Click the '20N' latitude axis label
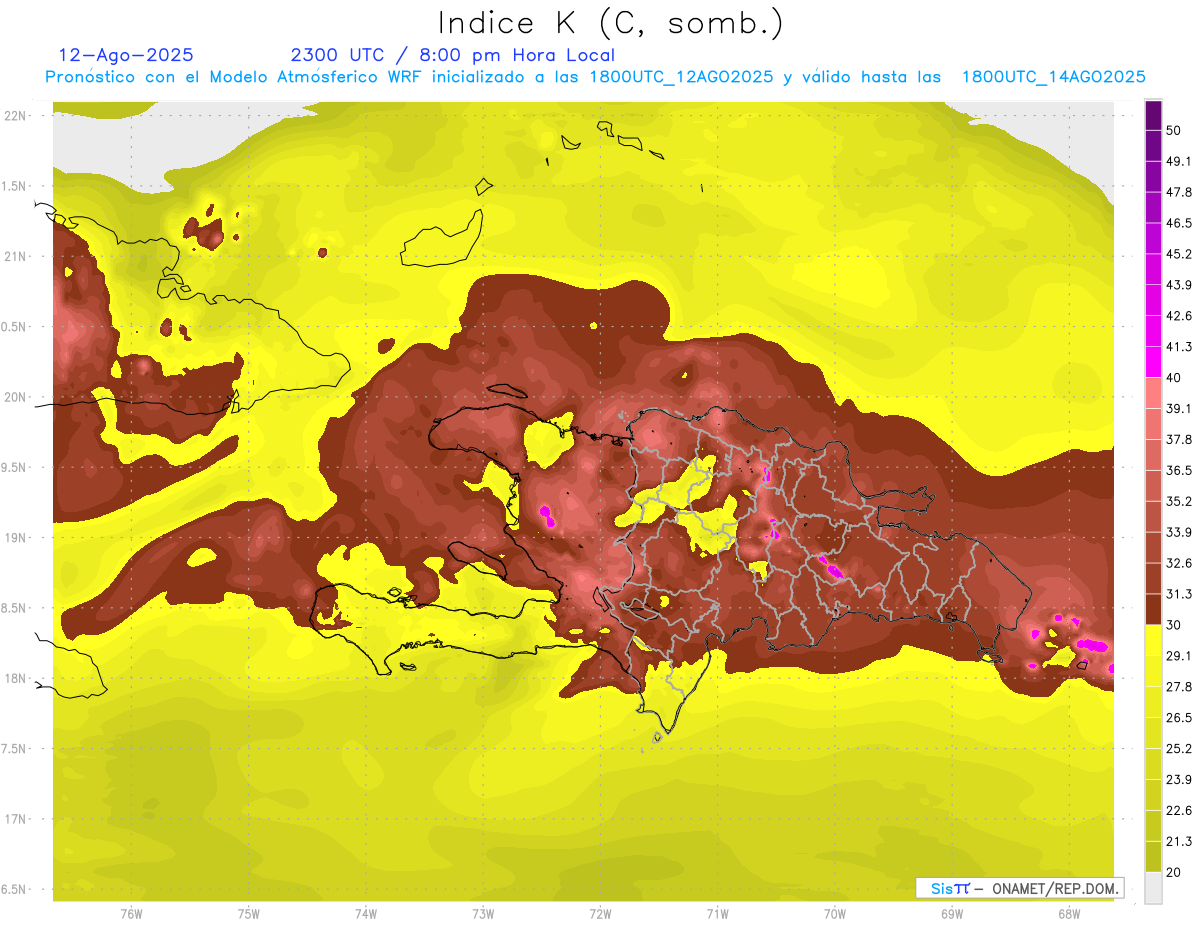The width and height of the screenshot is (1200, 927). [16, 397]
